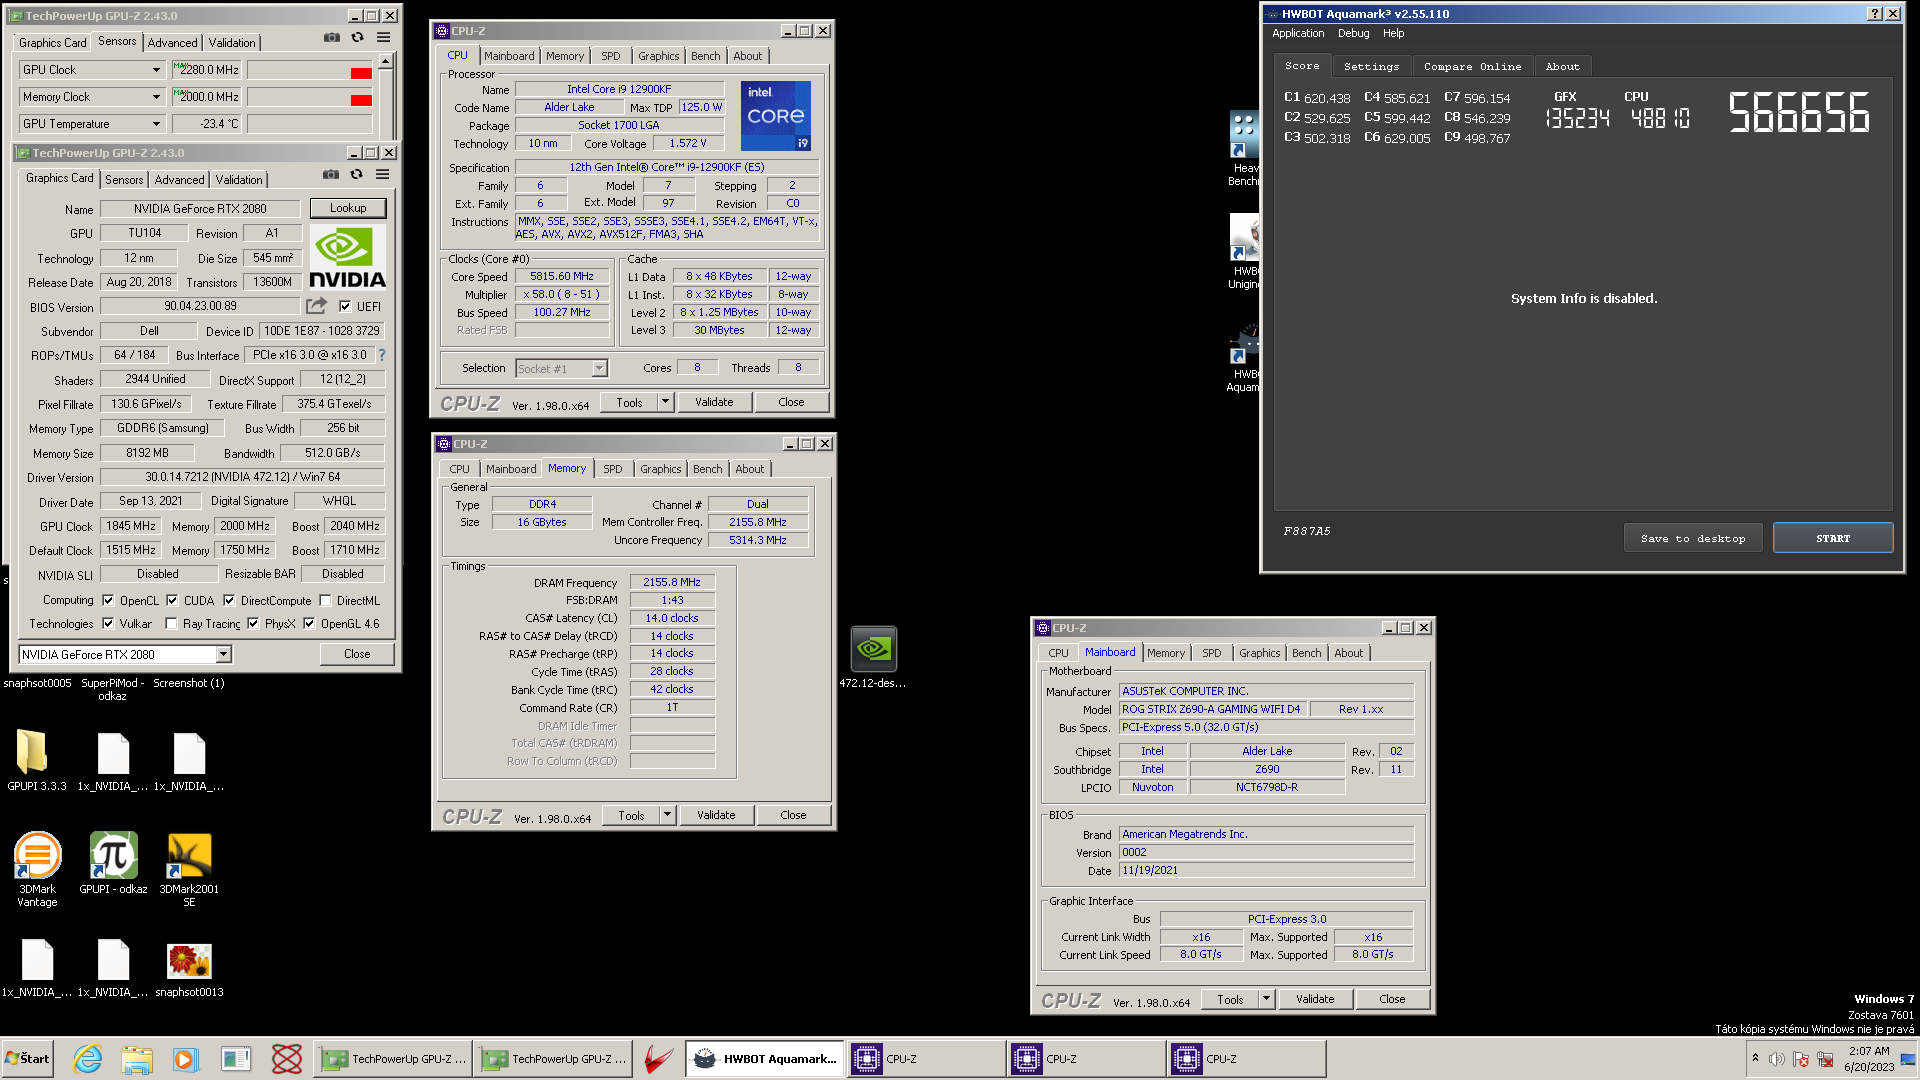Screen dimensions: 1920x1080
Task: Click the refresh icon in GPU-Z Graphics Card window
Action: click(357, 174)
